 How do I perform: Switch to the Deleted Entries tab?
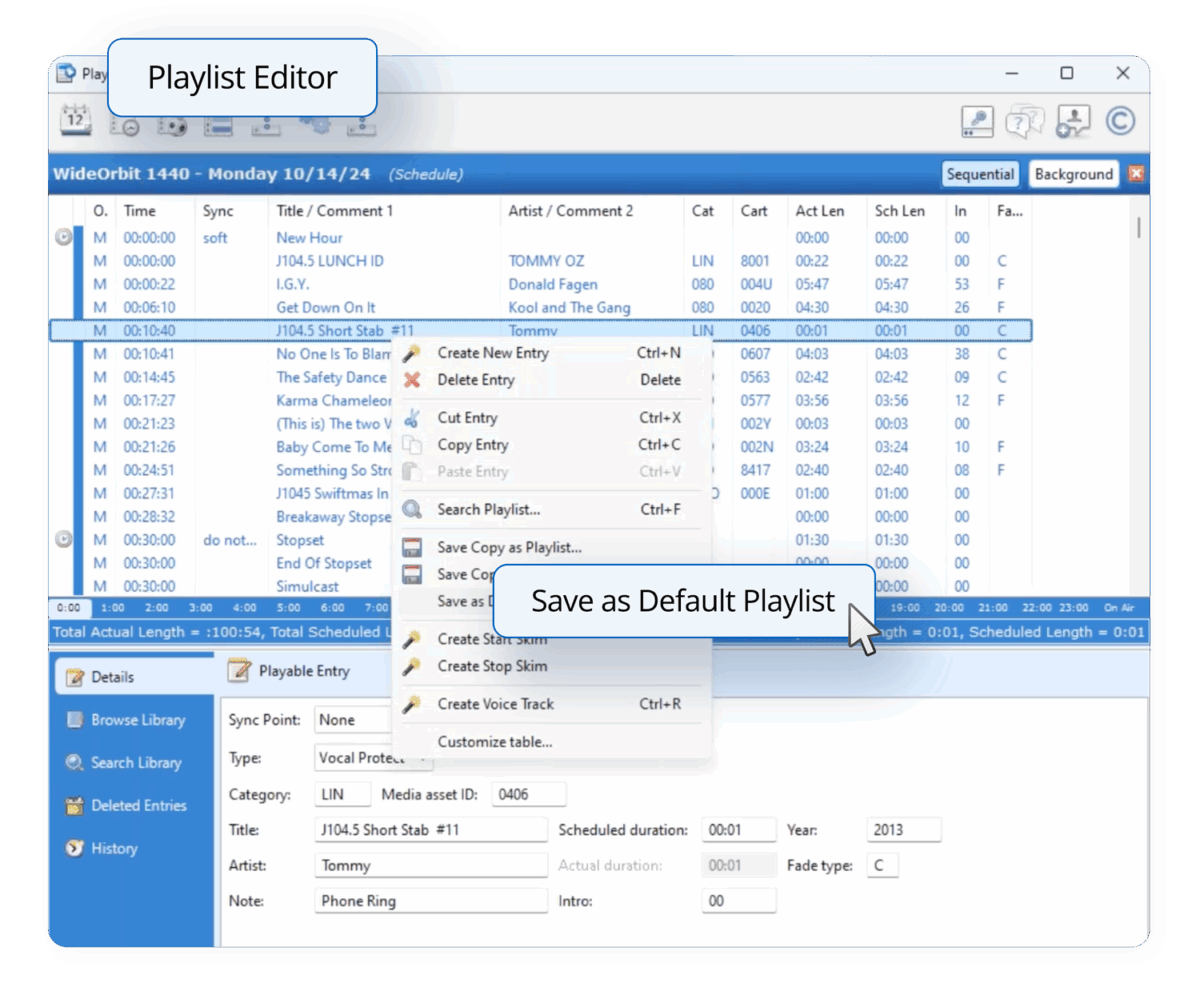pyautogui.click(x=137, y=805)
